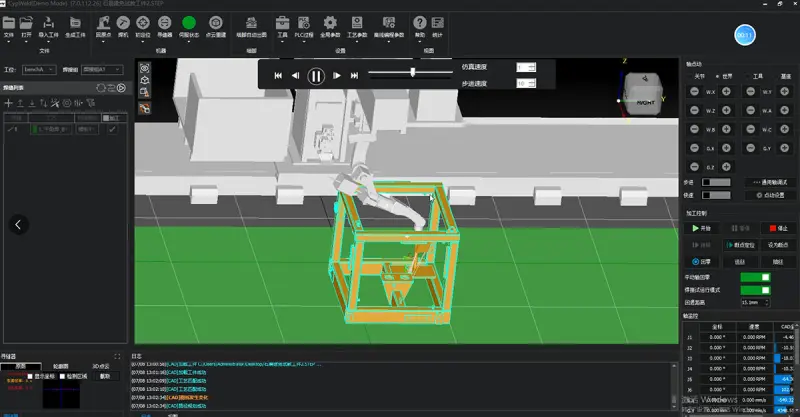Viewport: 800px width, 417px height.
Task: Click the 帮助 help question mark icon
Action: 419,21
